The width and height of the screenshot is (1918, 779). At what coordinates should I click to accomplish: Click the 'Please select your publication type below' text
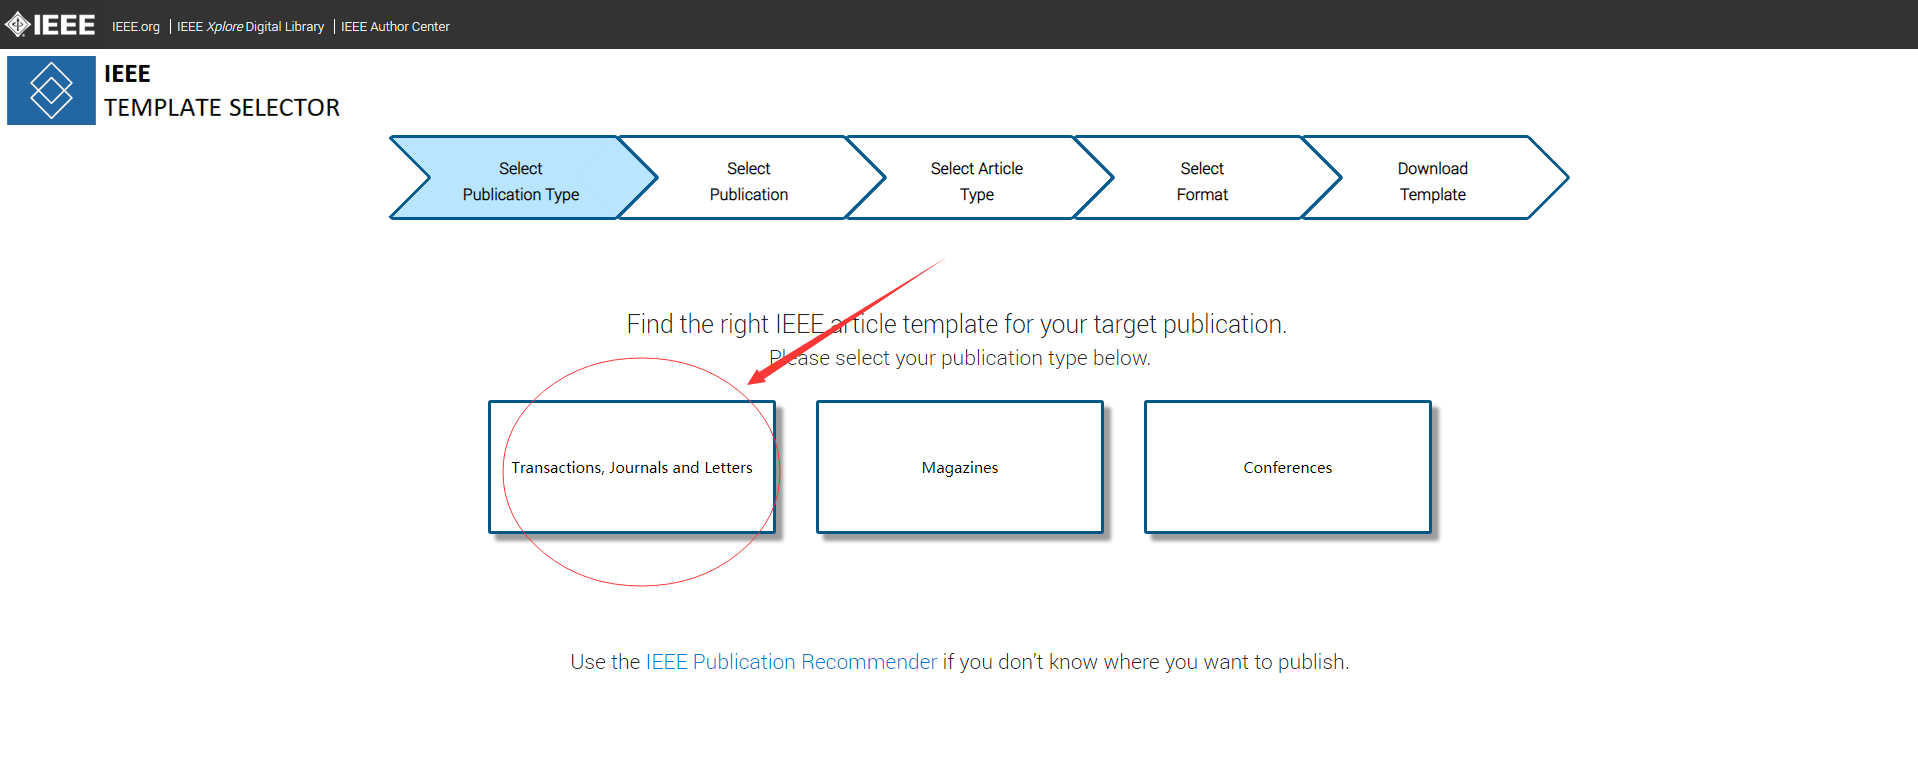coord(960,358)
